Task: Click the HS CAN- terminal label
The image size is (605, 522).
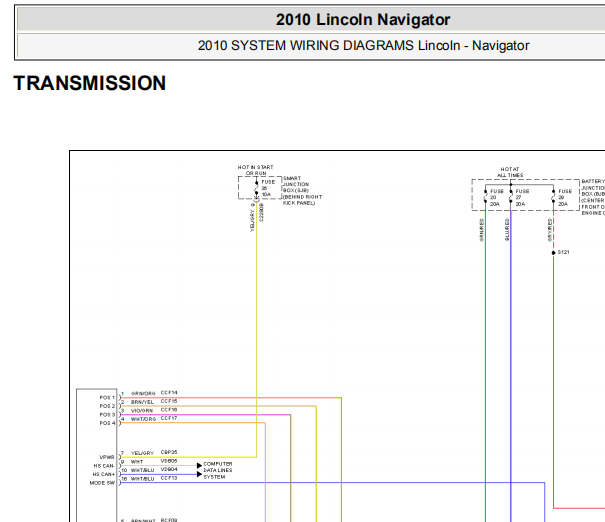Action: (x=104, y=466)
